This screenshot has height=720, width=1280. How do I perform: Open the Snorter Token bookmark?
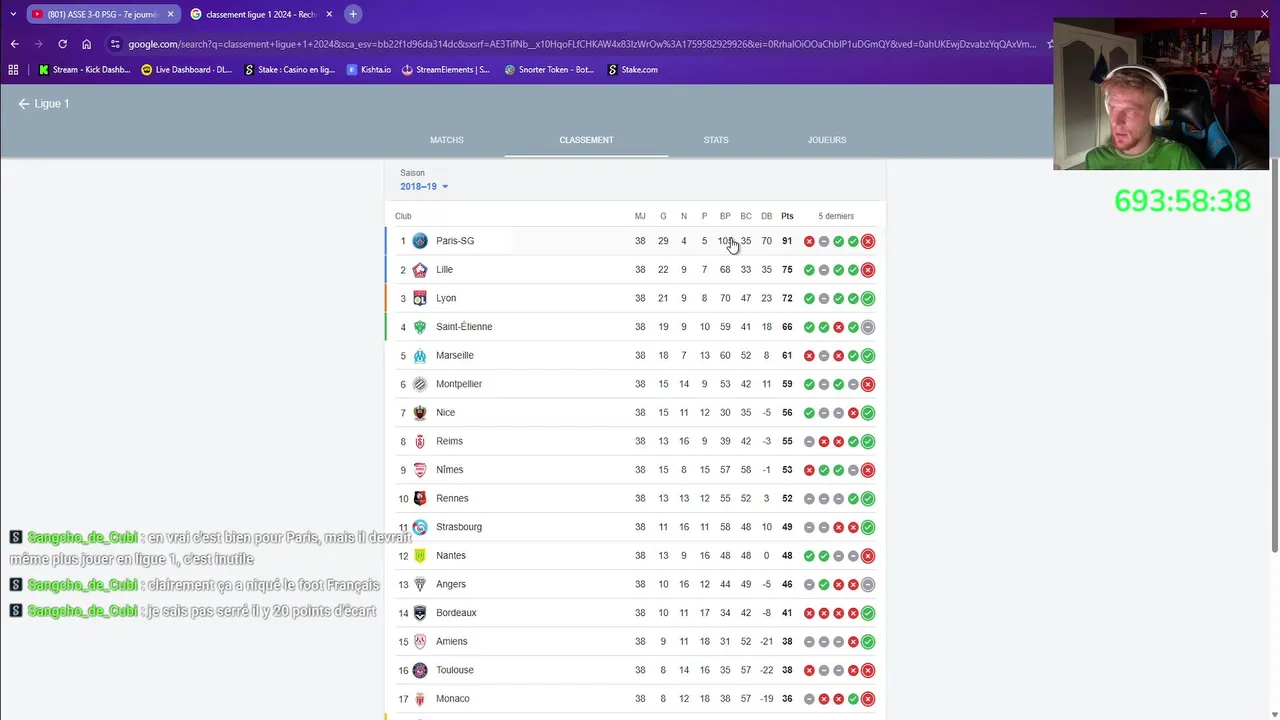click(x=550, y=70)
